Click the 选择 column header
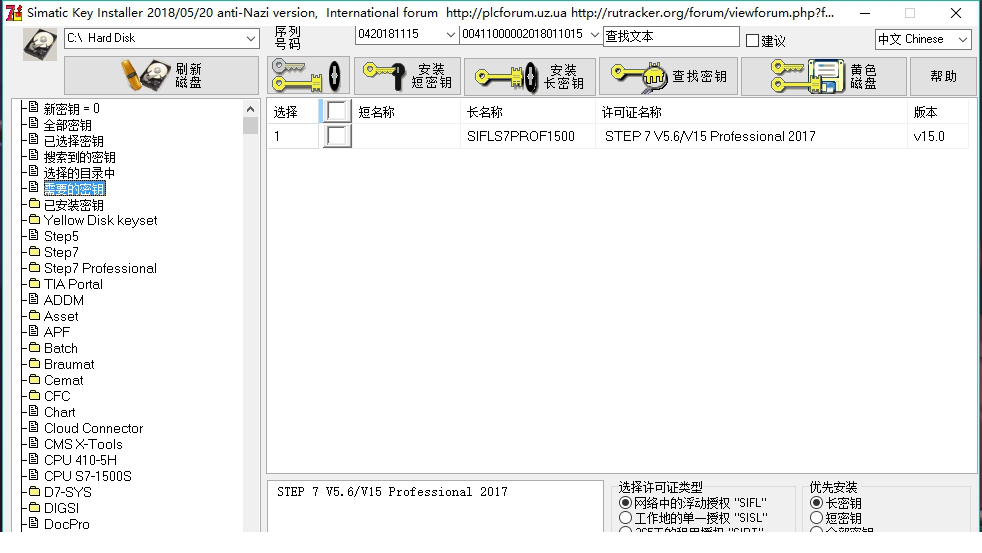Screen dimensions: 982x553 coord(293,112)
